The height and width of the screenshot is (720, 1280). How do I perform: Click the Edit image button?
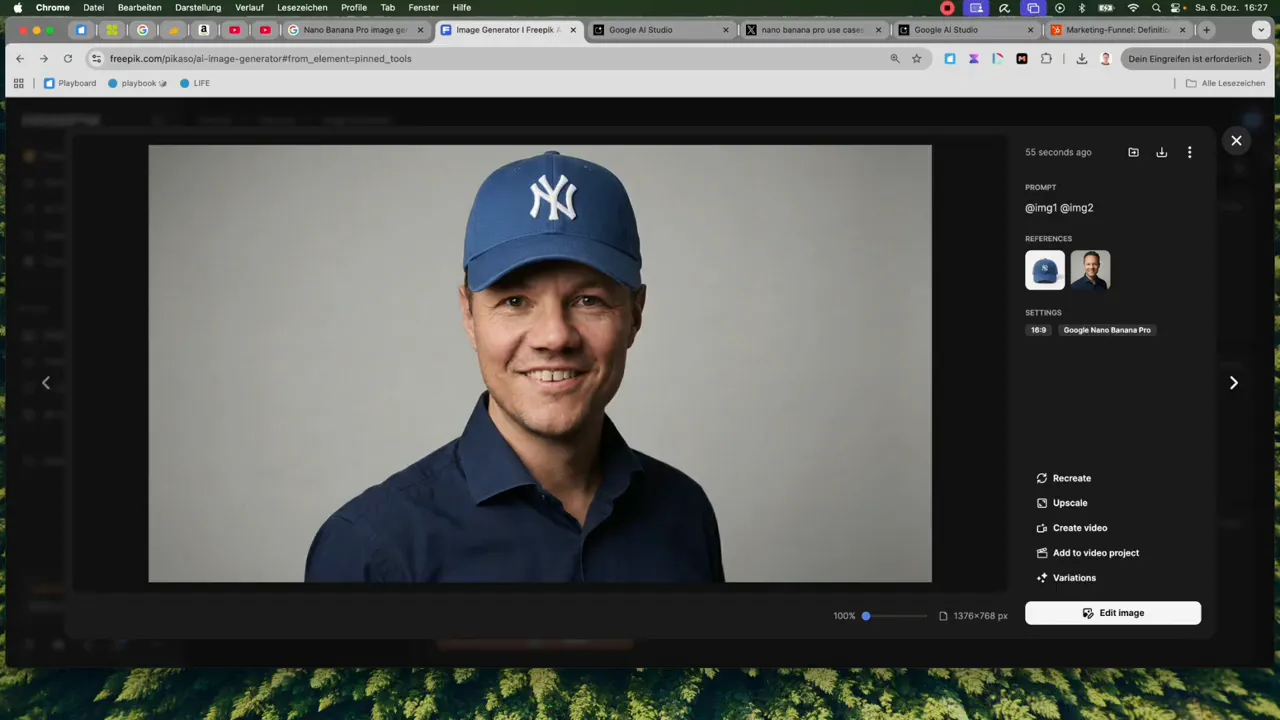point(1113,613)
